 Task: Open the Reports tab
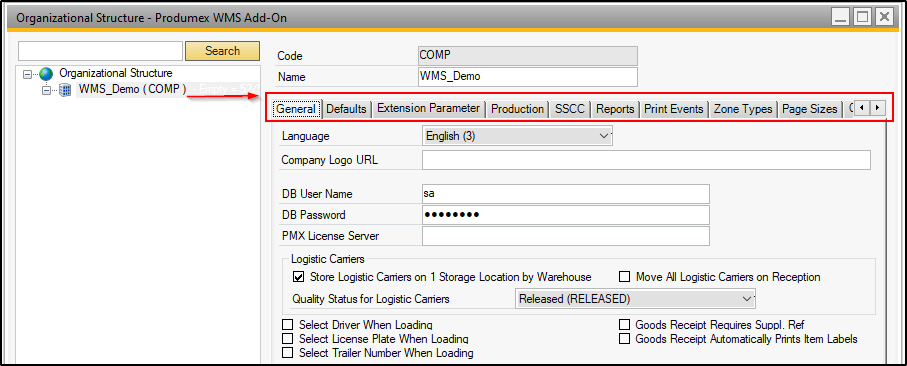[x=615, y=109]
